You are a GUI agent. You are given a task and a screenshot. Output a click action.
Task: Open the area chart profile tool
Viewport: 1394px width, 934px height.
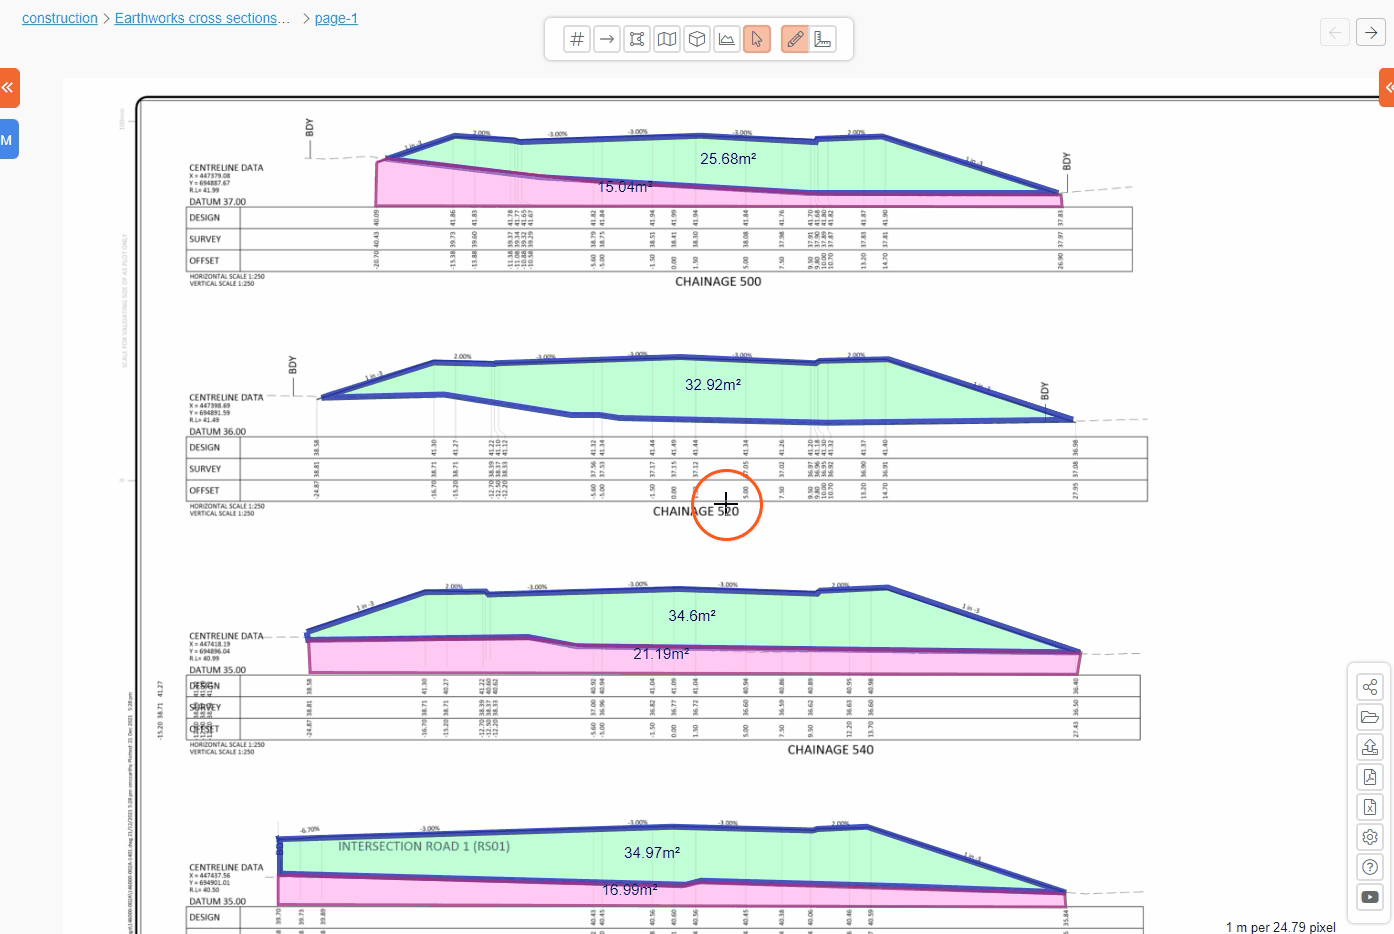tap(727, 39)
